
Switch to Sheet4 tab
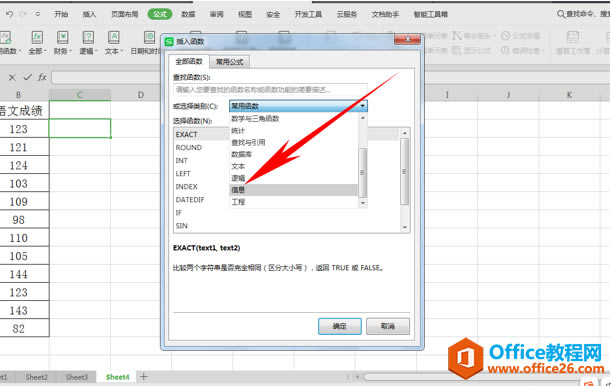pyautogui.click(x=117, y=377)
